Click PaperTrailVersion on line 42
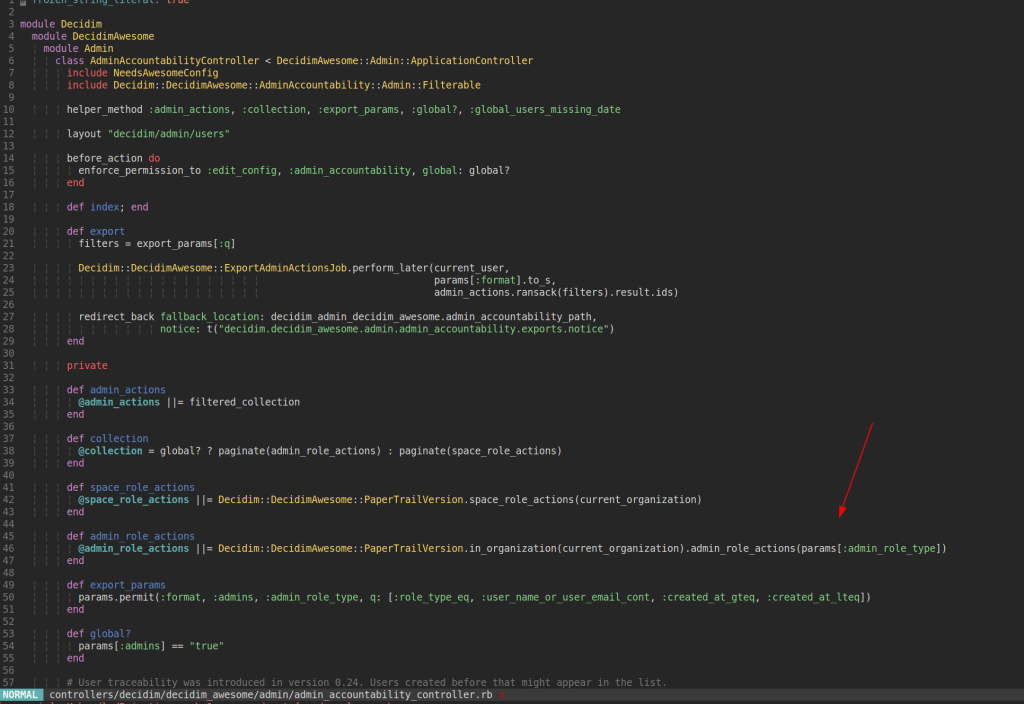Viewport: 1024px width, 704px height. (413, 500)
